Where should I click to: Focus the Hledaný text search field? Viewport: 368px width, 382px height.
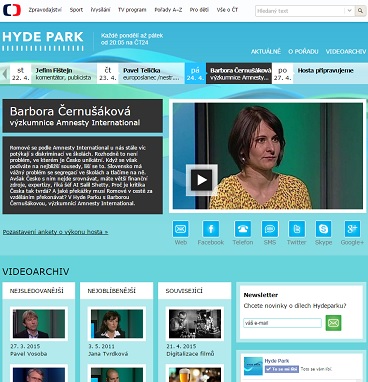pyautogui.click(x=300, y=11)
